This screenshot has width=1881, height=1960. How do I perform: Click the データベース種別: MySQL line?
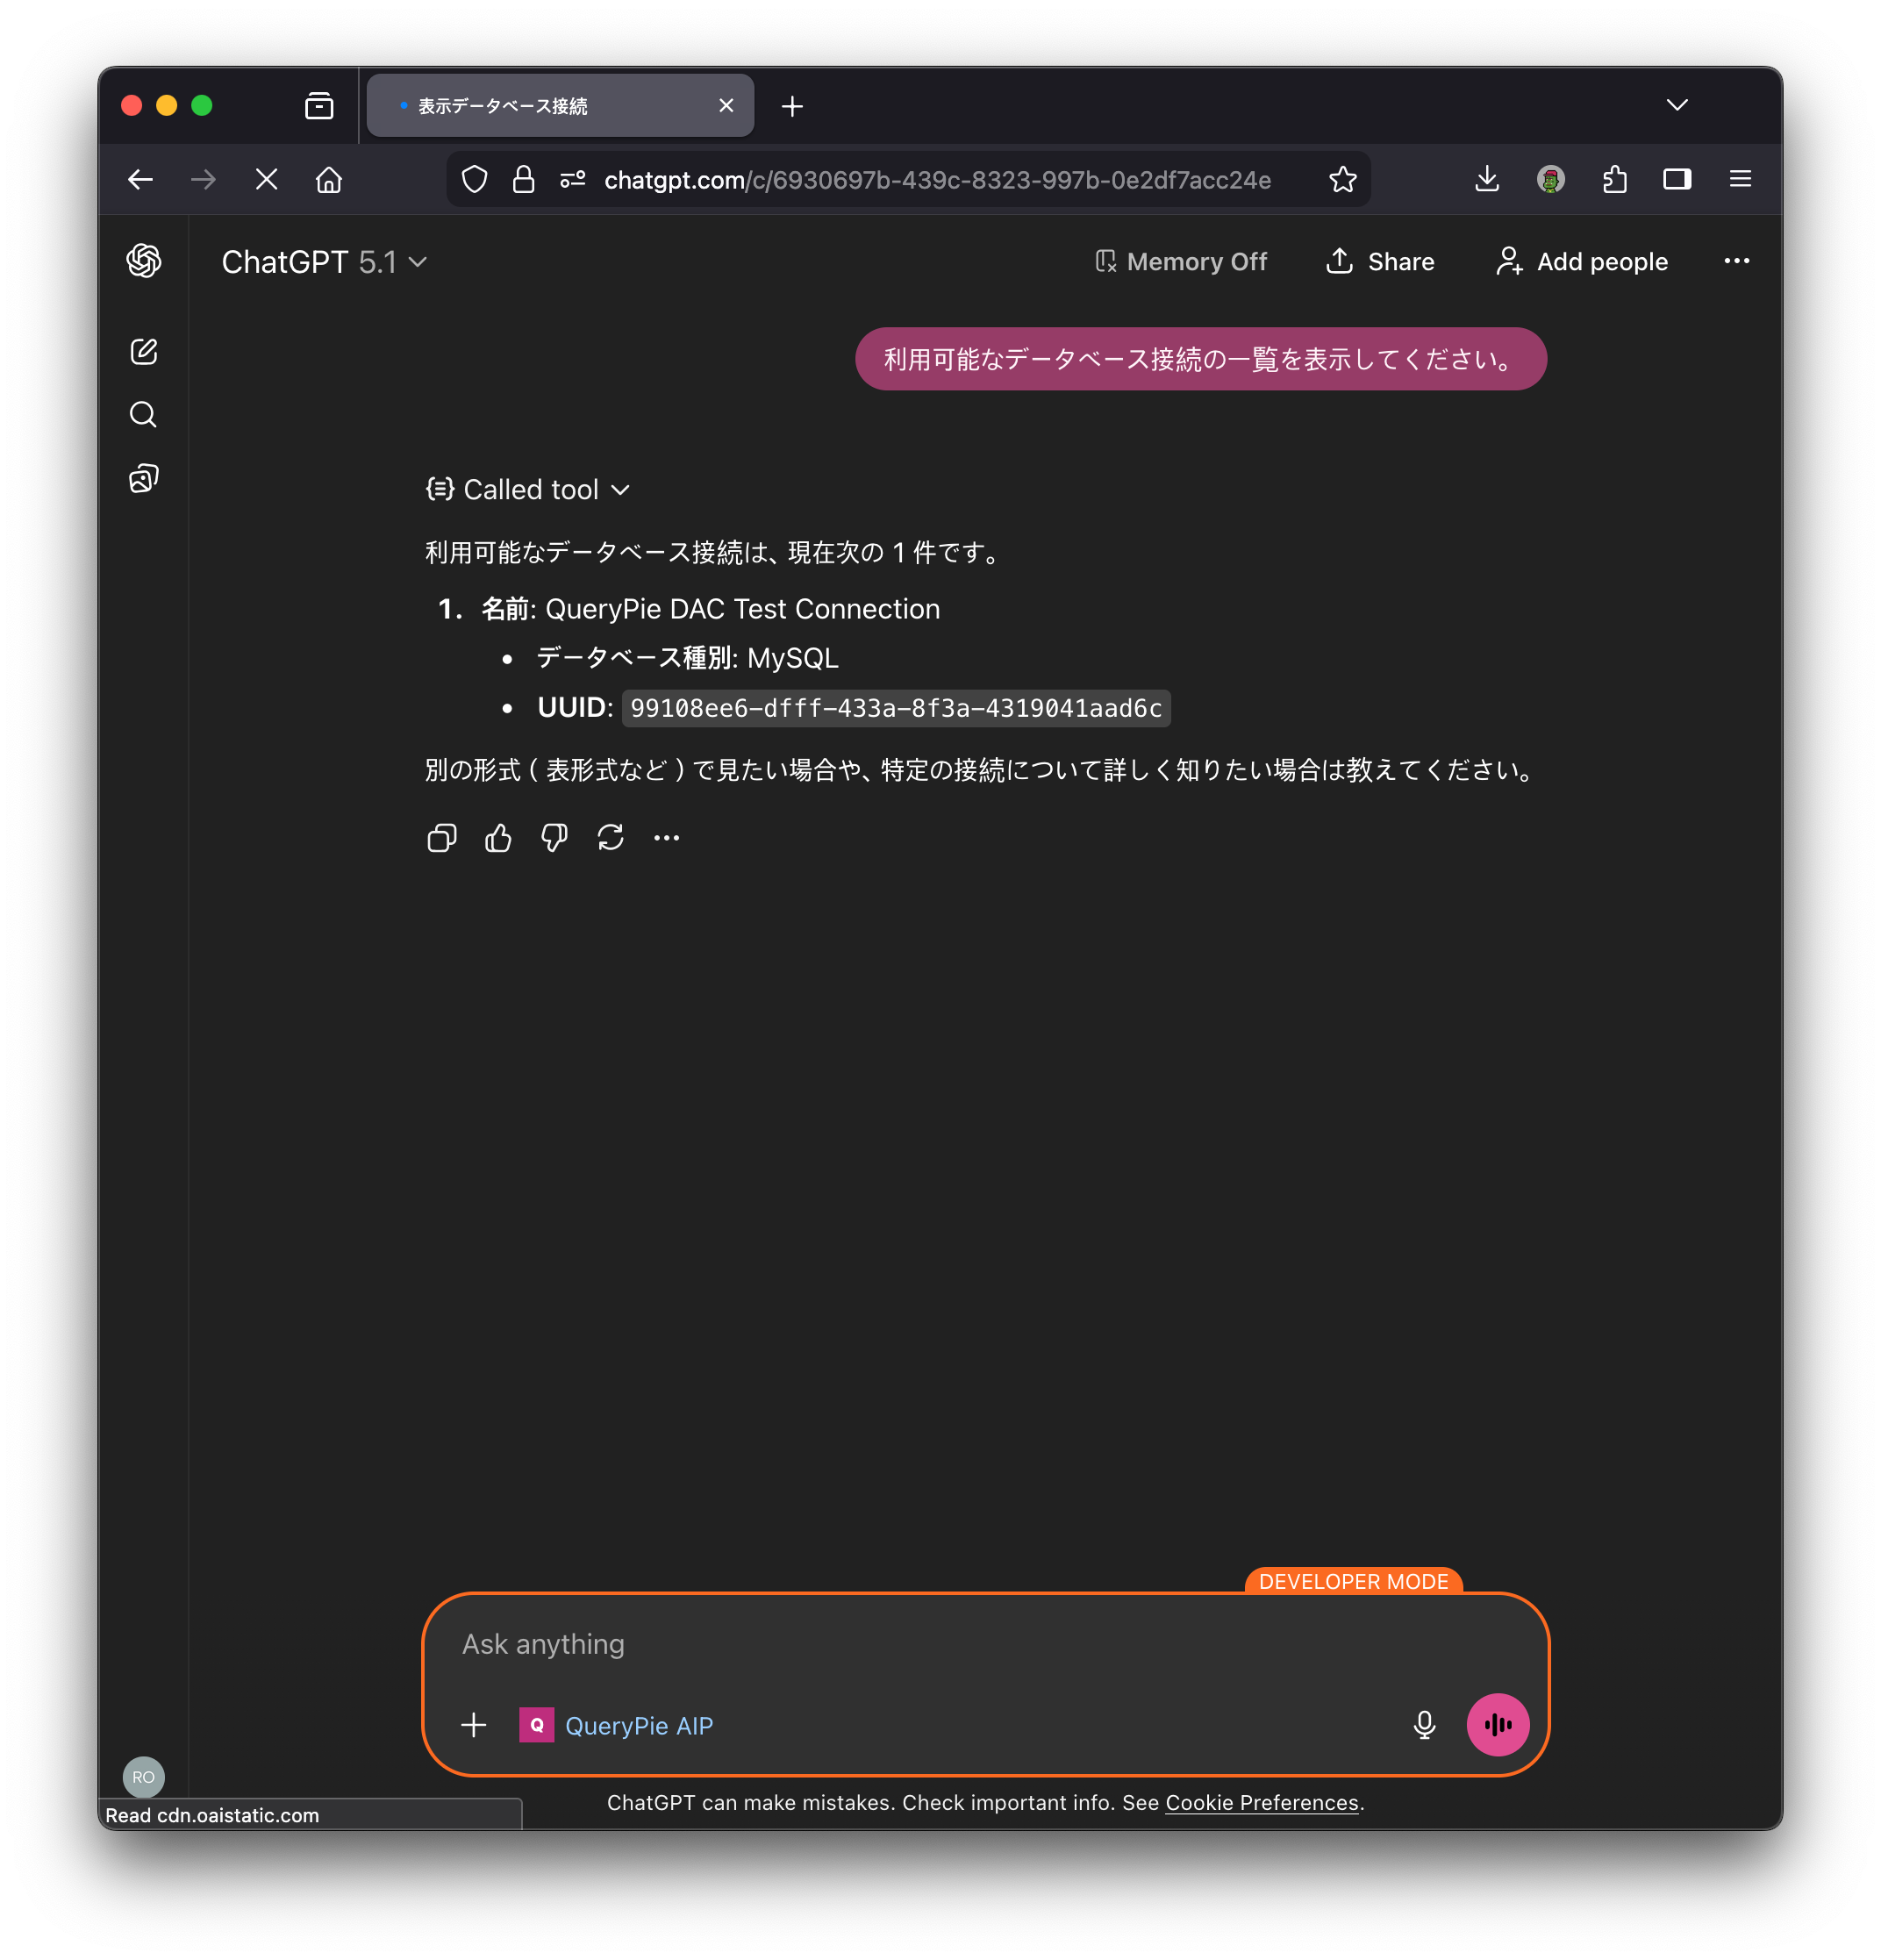[x=687, y=658]
